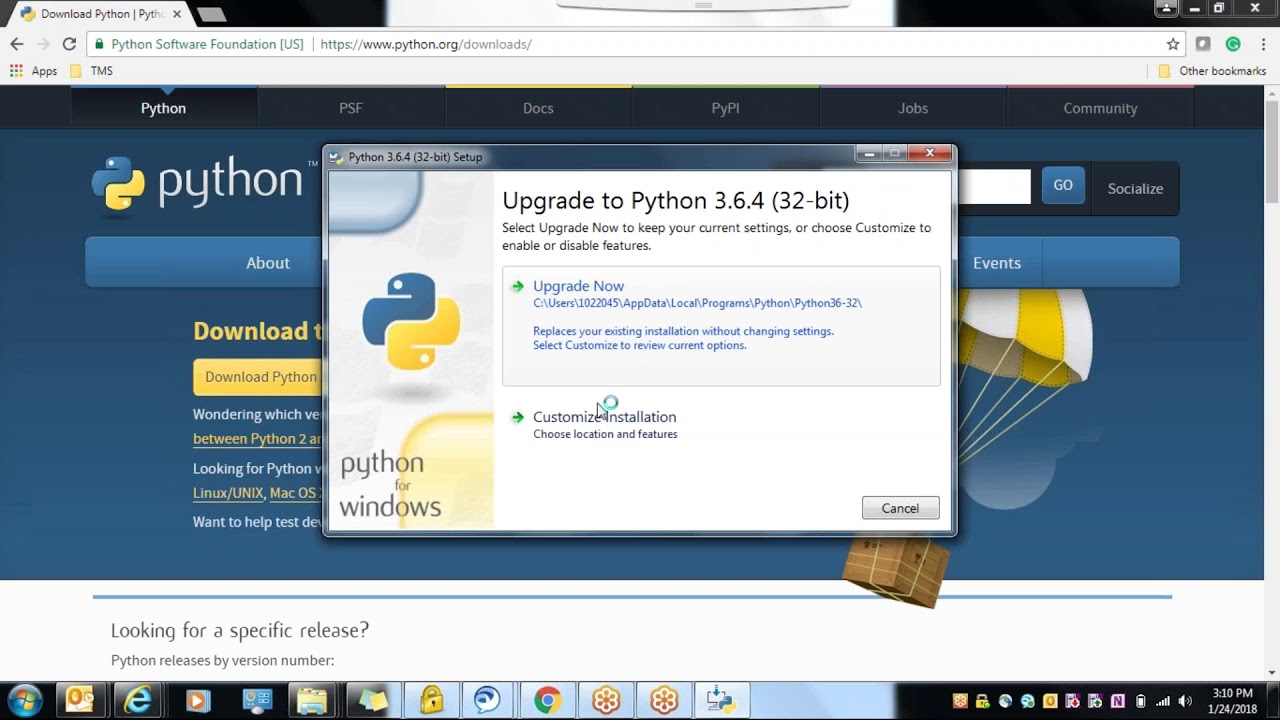Open the Events menu on python.org

(x=997, y=263)
